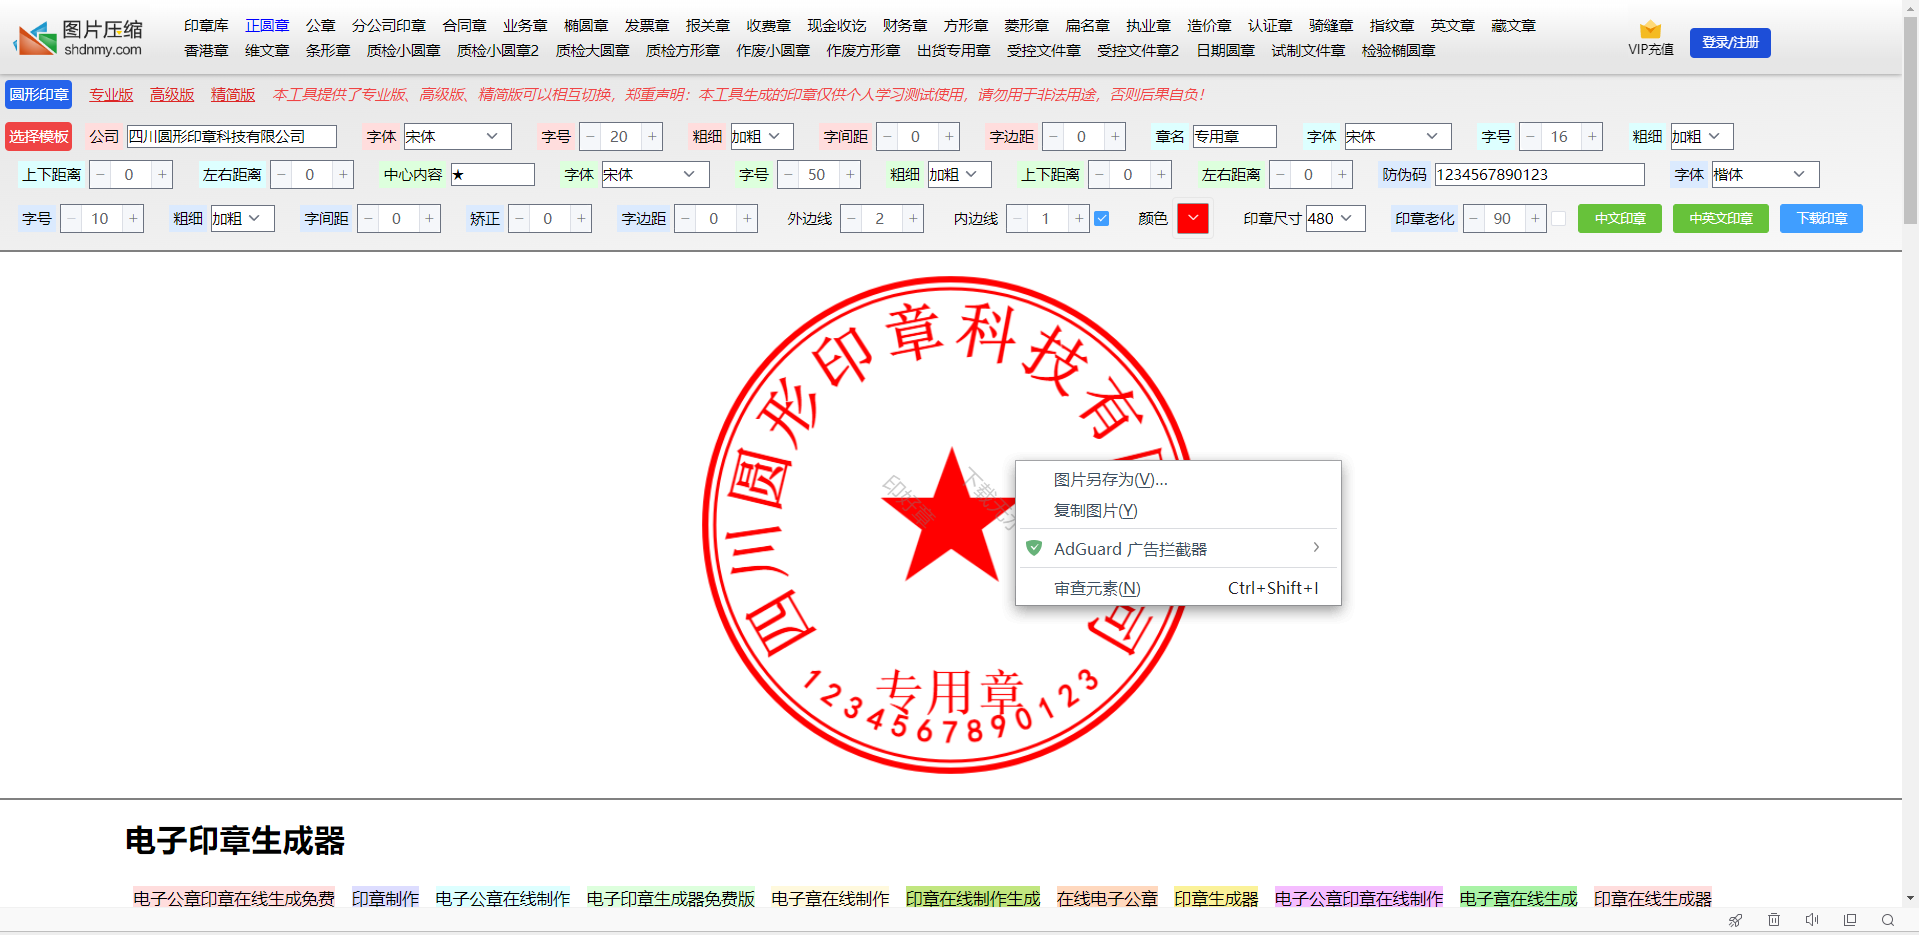Viewport: 1919px width, 935px height.
Task: Open the 楷体 anti-counterfeit font dropdown
Action: point(1765,174)
